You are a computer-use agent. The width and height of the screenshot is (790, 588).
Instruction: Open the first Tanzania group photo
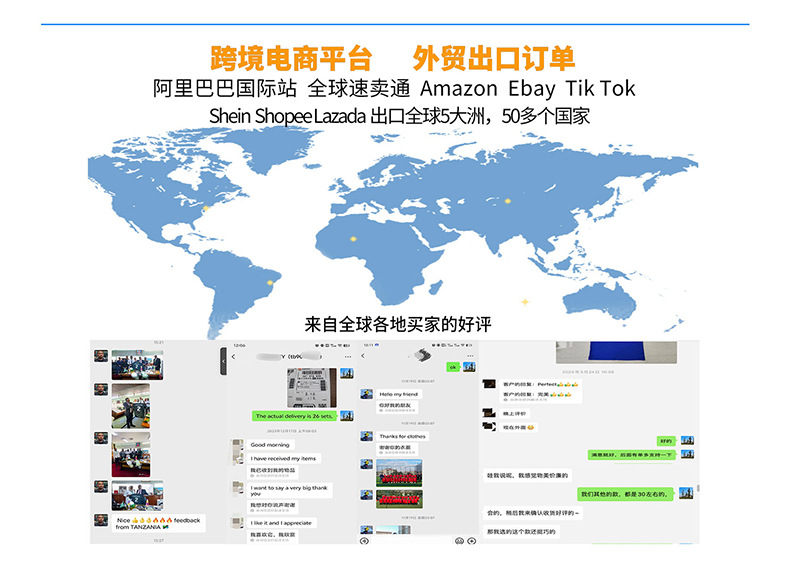[x=138, y=365]
